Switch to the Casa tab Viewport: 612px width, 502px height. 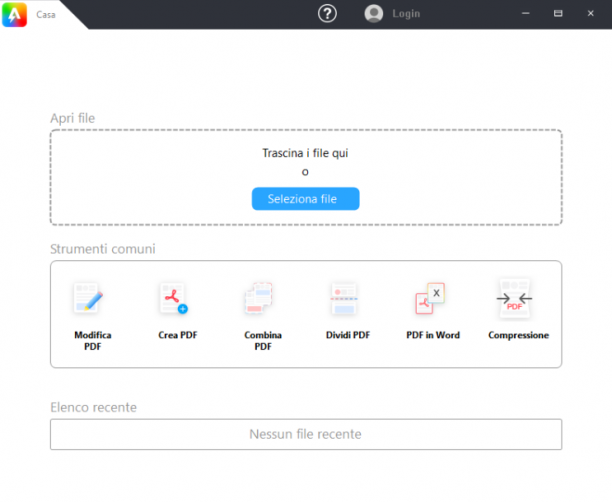46,15
